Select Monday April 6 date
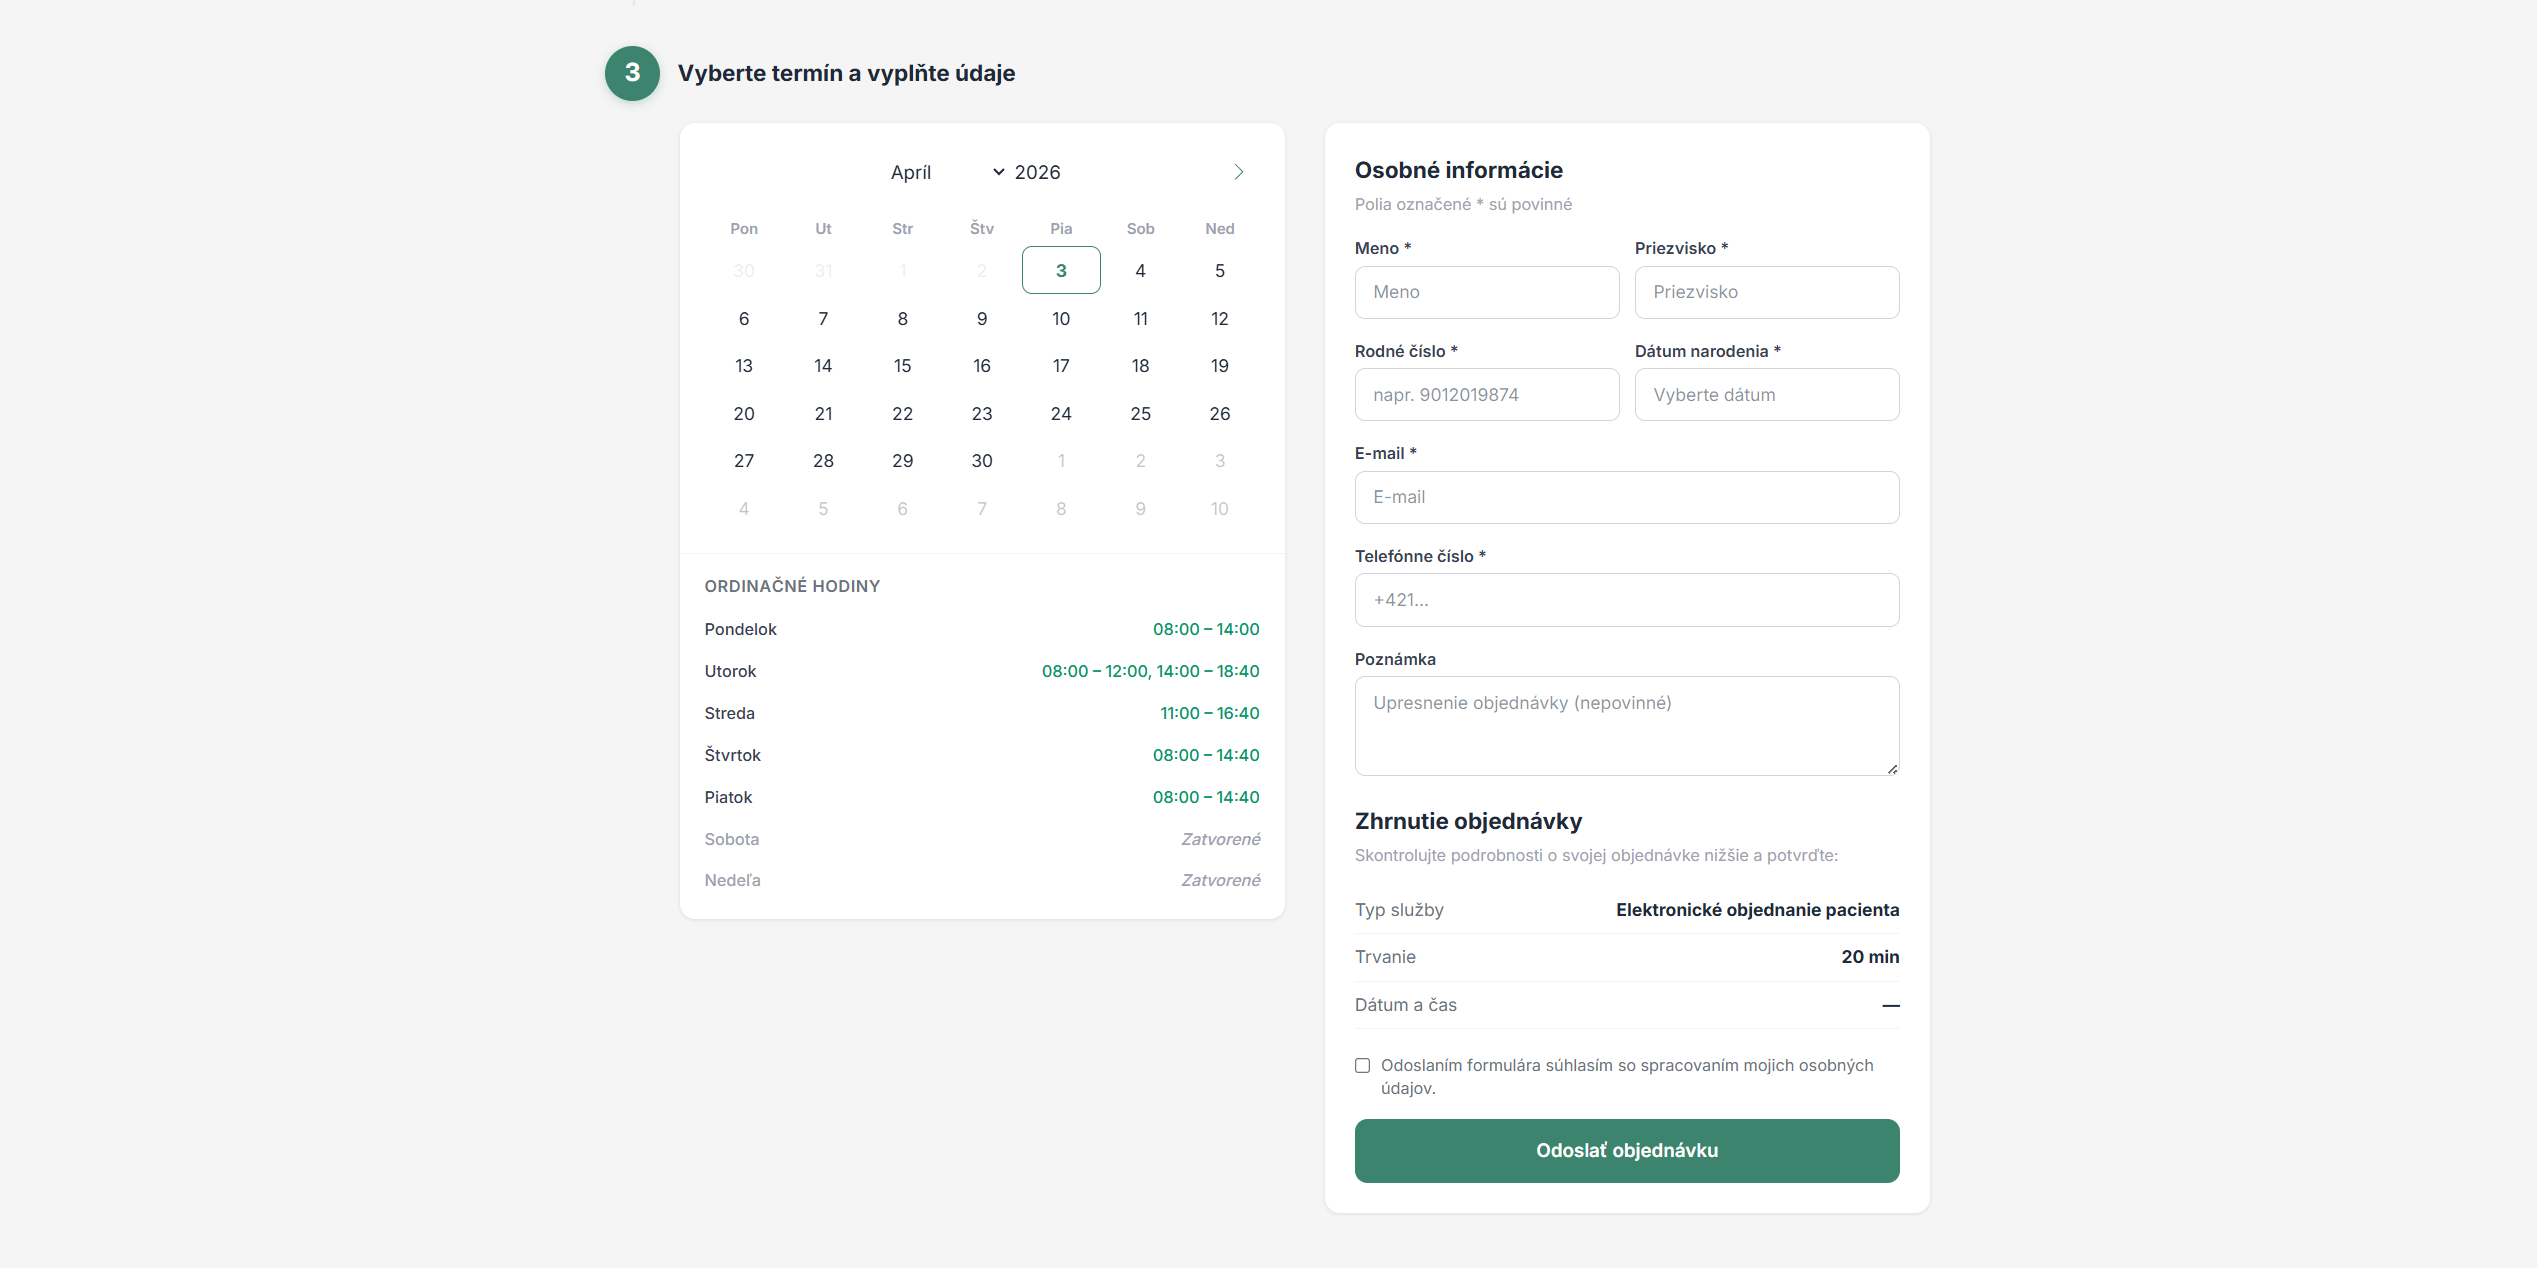The image size is (2537, 1268). pos(743,319)
